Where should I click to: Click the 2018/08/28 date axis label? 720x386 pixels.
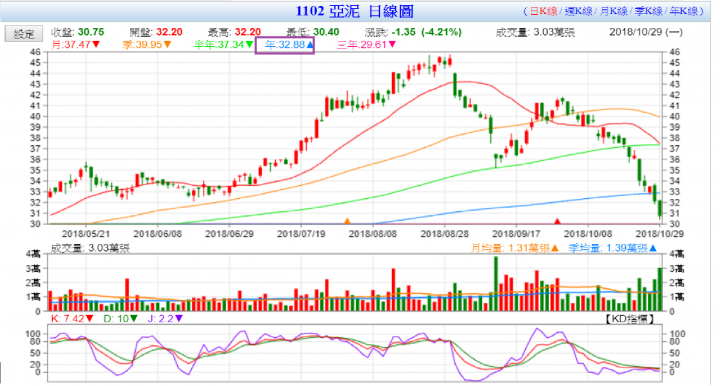(444, 234)
